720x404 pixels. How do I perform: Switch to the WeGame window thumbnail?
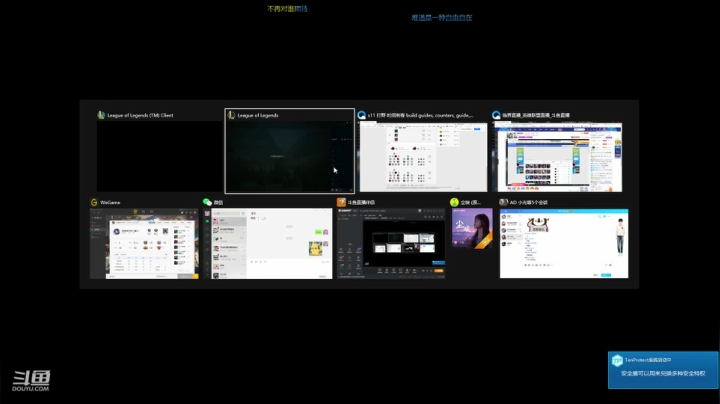[144, 244]
